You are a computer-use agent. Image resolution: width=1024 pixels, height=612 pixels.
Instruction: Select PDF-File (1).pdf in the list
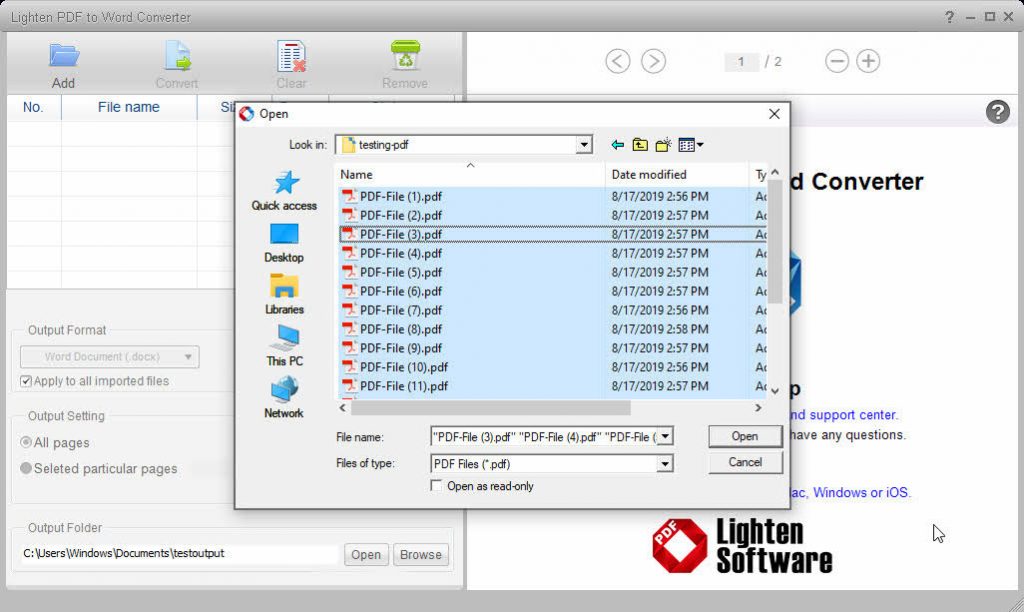coord(400,197)
